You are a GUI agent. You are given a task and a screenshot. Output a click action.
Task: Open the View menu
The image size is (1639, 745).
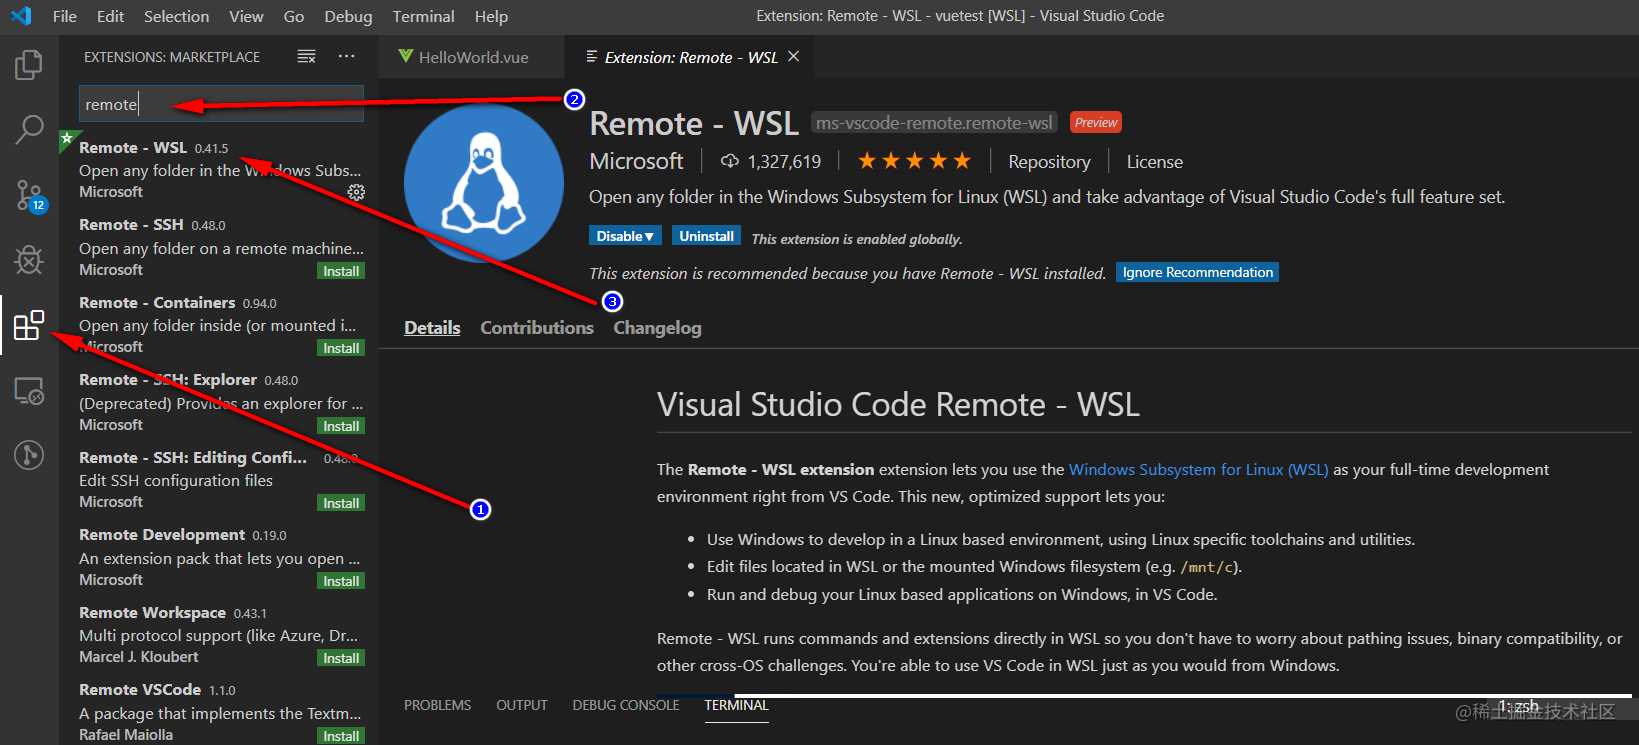(x=246, y=16)
